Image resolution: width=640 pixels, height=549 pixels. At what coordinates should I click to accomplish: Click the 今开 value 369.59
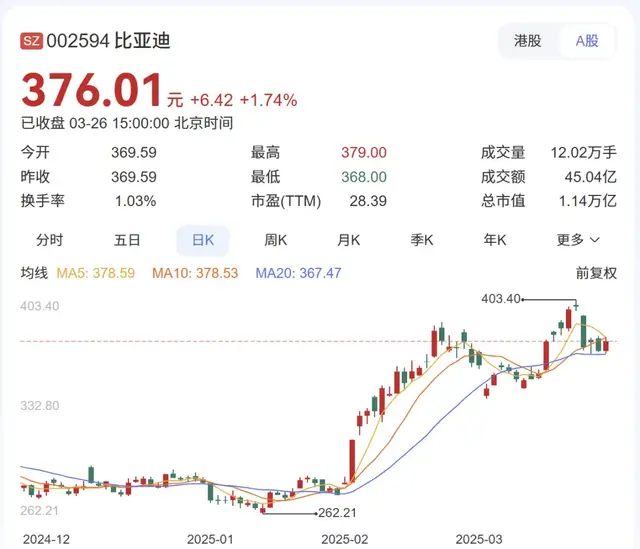pos(134,153)
